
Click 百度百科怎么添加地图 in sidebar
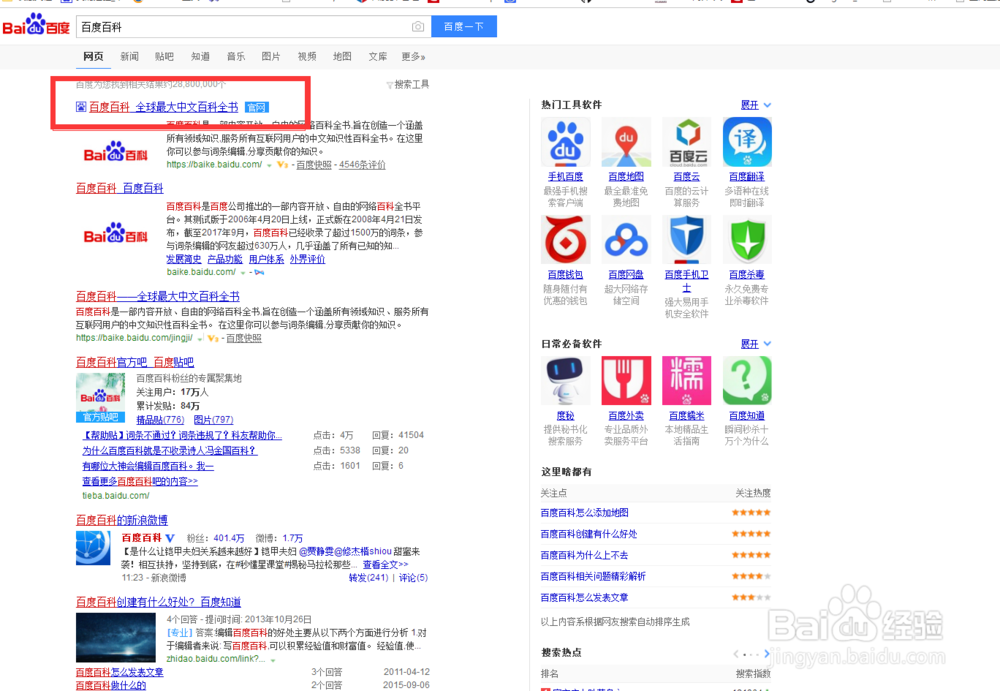coord(584,513)
